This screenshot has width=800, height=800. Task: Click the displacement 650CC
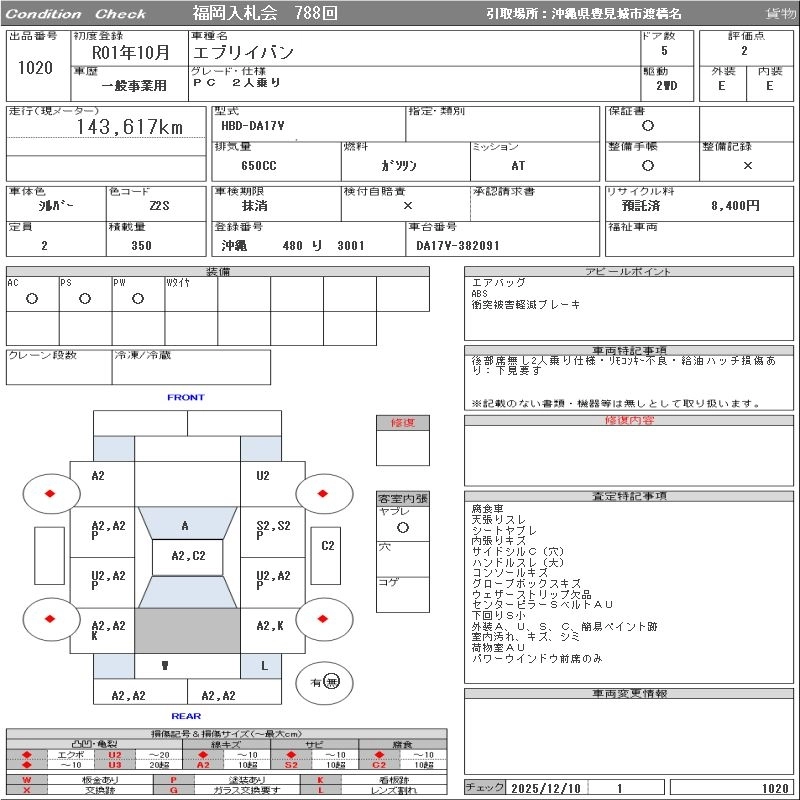[259, 165]
